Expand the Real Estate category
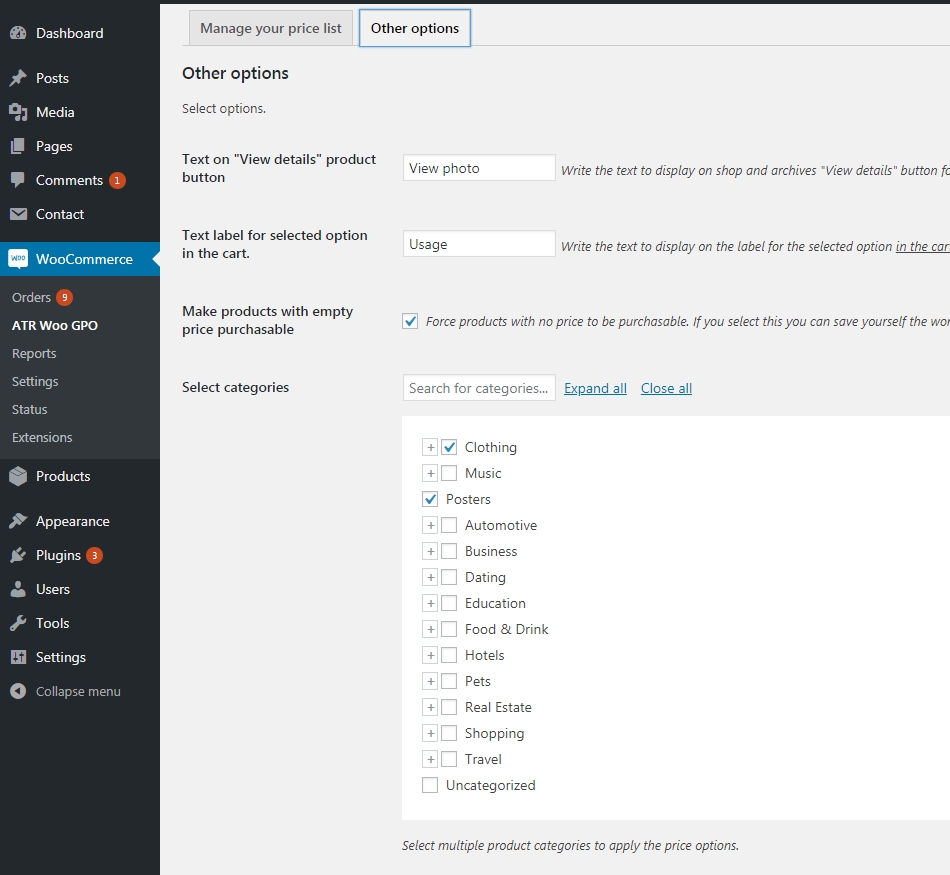This screenshot has width=950, height=875. pos(430,707)
